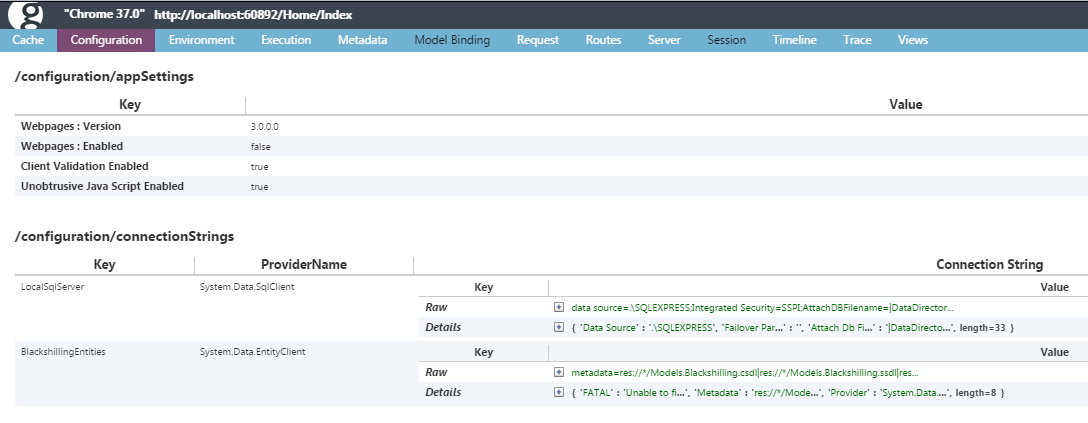The height and width of the screenshot is (423, 1088).
Task: Select the Server tab
Action: click(x=664, y=40)
